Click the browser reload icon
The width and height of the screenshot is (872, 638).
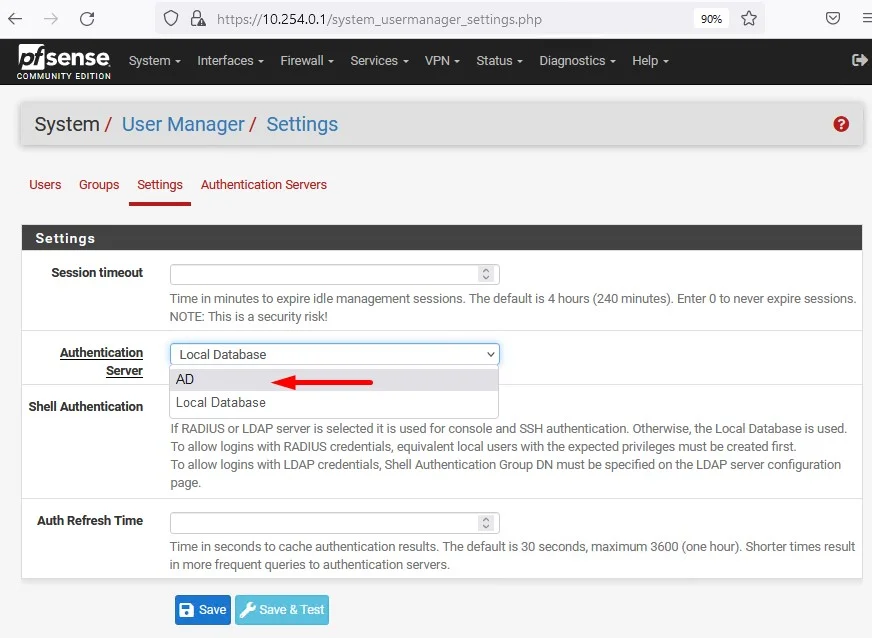click(x=87, y=19)
